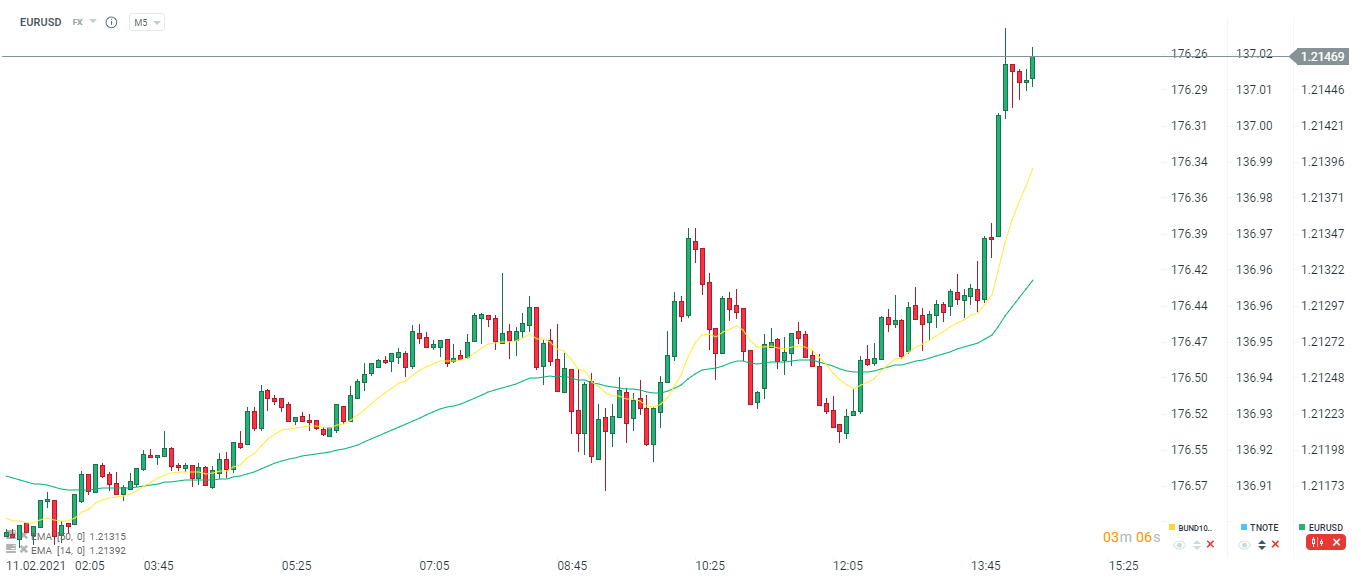Click the BUND10 scale up/down arrows
Viewport: 1361px width, 583px height.
tap(1196, 545)
